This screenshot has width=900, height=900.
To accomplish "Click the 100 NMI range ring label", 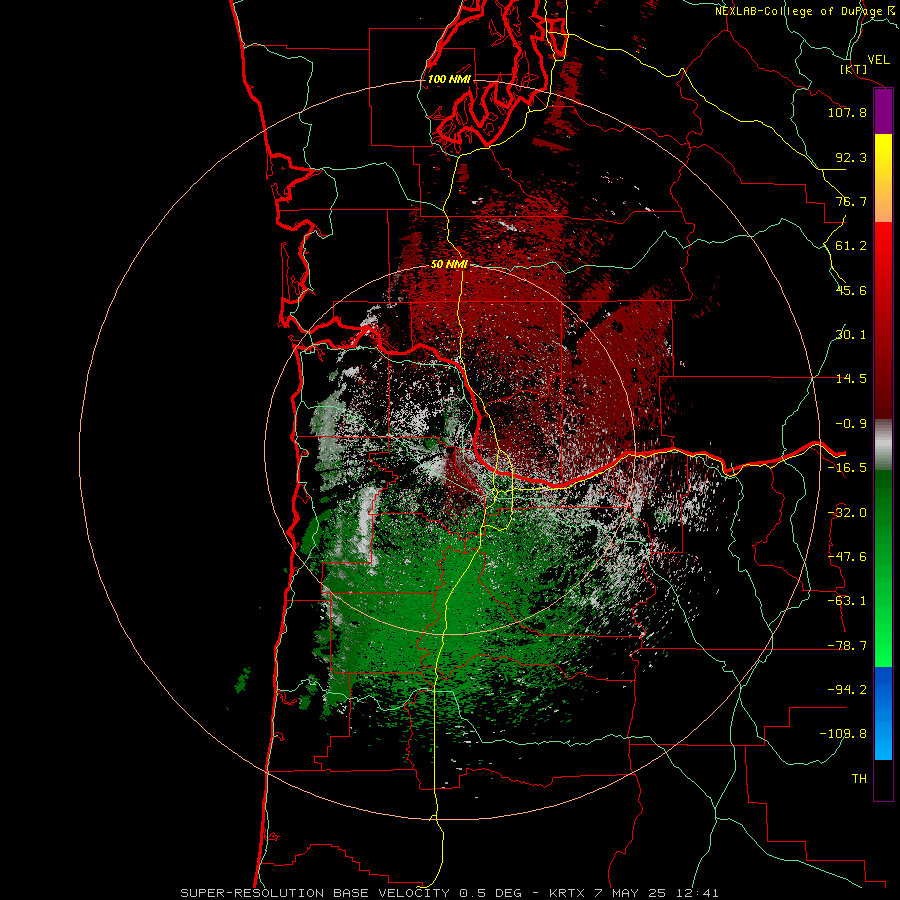I will [449, 79].
